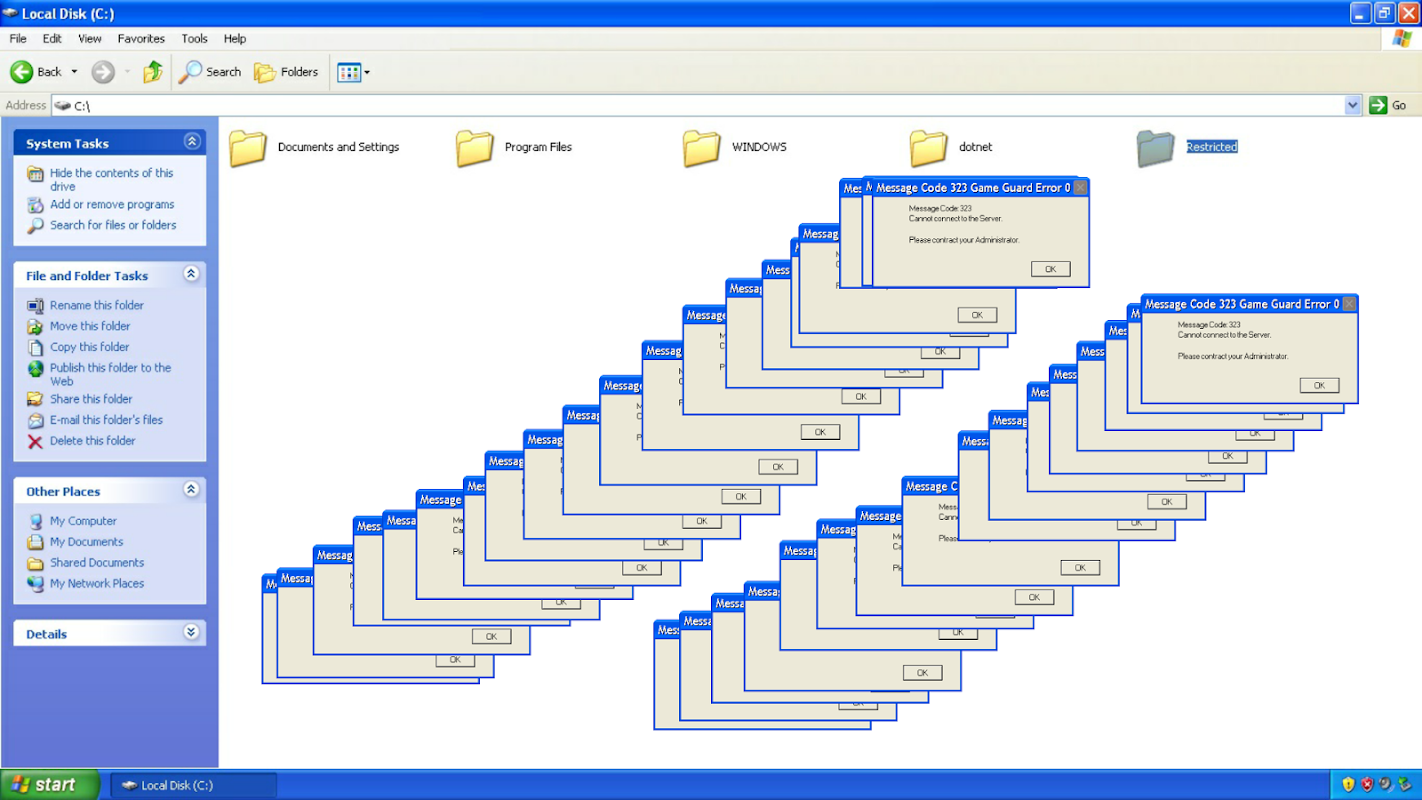Open the Tools menu
The width and height of the screenshot is (1422, 800).
[194, 39]
